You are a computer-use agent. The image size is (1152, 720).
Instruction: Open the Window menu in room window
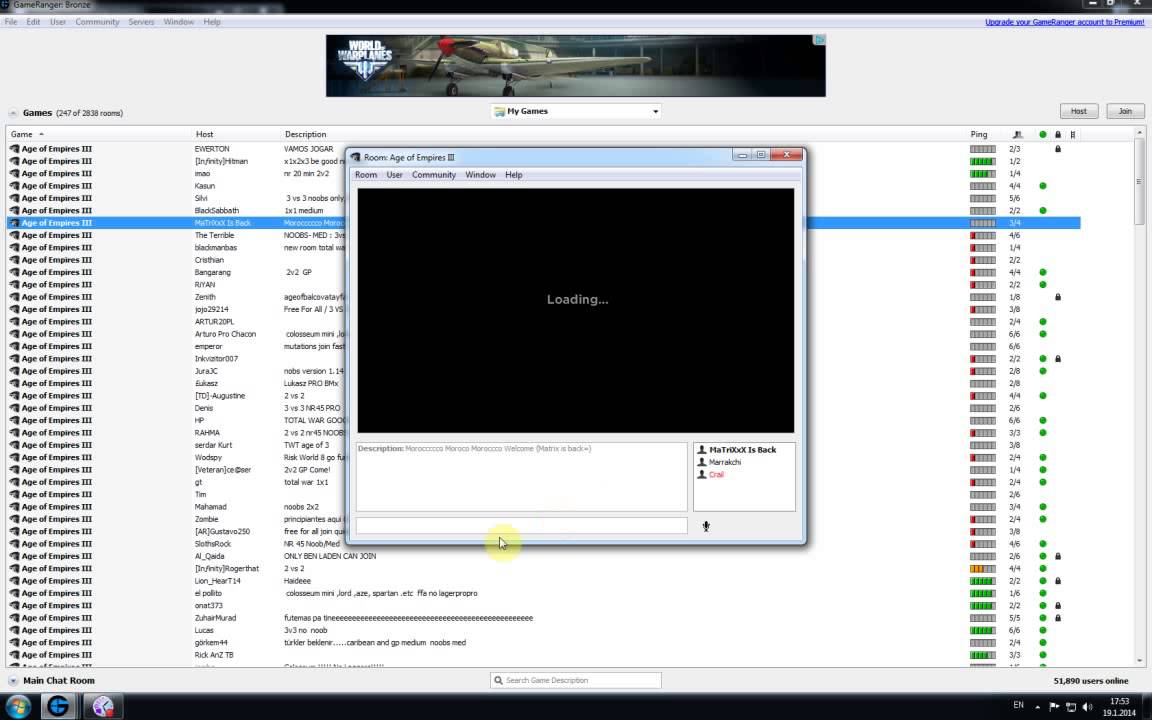480,175
